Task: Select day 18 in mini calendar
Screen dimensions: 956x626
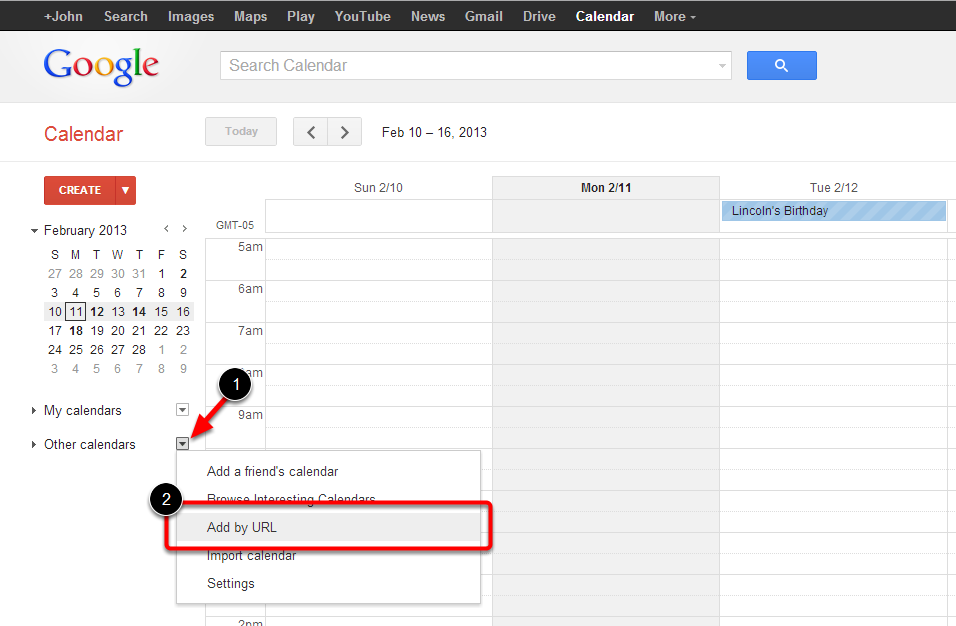Action: [76, 330]
